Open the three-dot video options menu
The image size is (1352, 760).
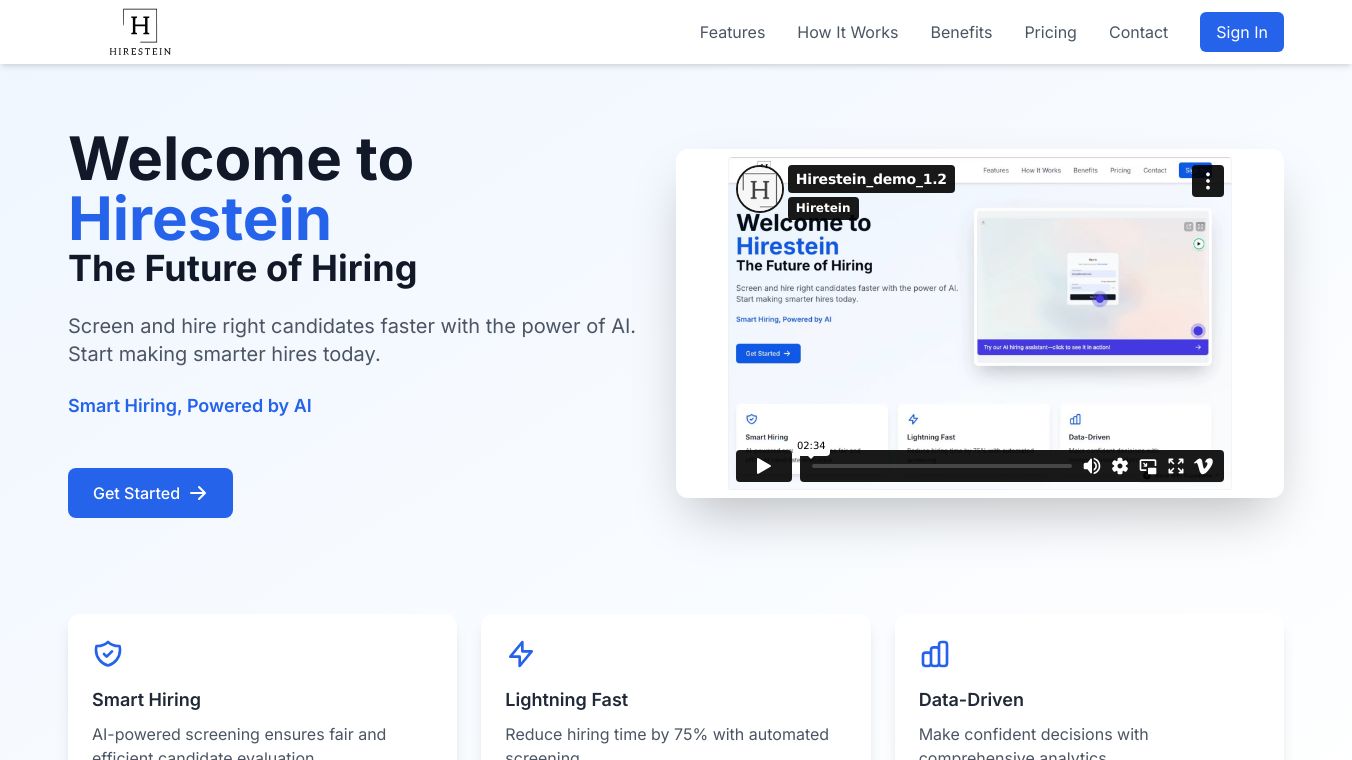tap(1208, 181)
